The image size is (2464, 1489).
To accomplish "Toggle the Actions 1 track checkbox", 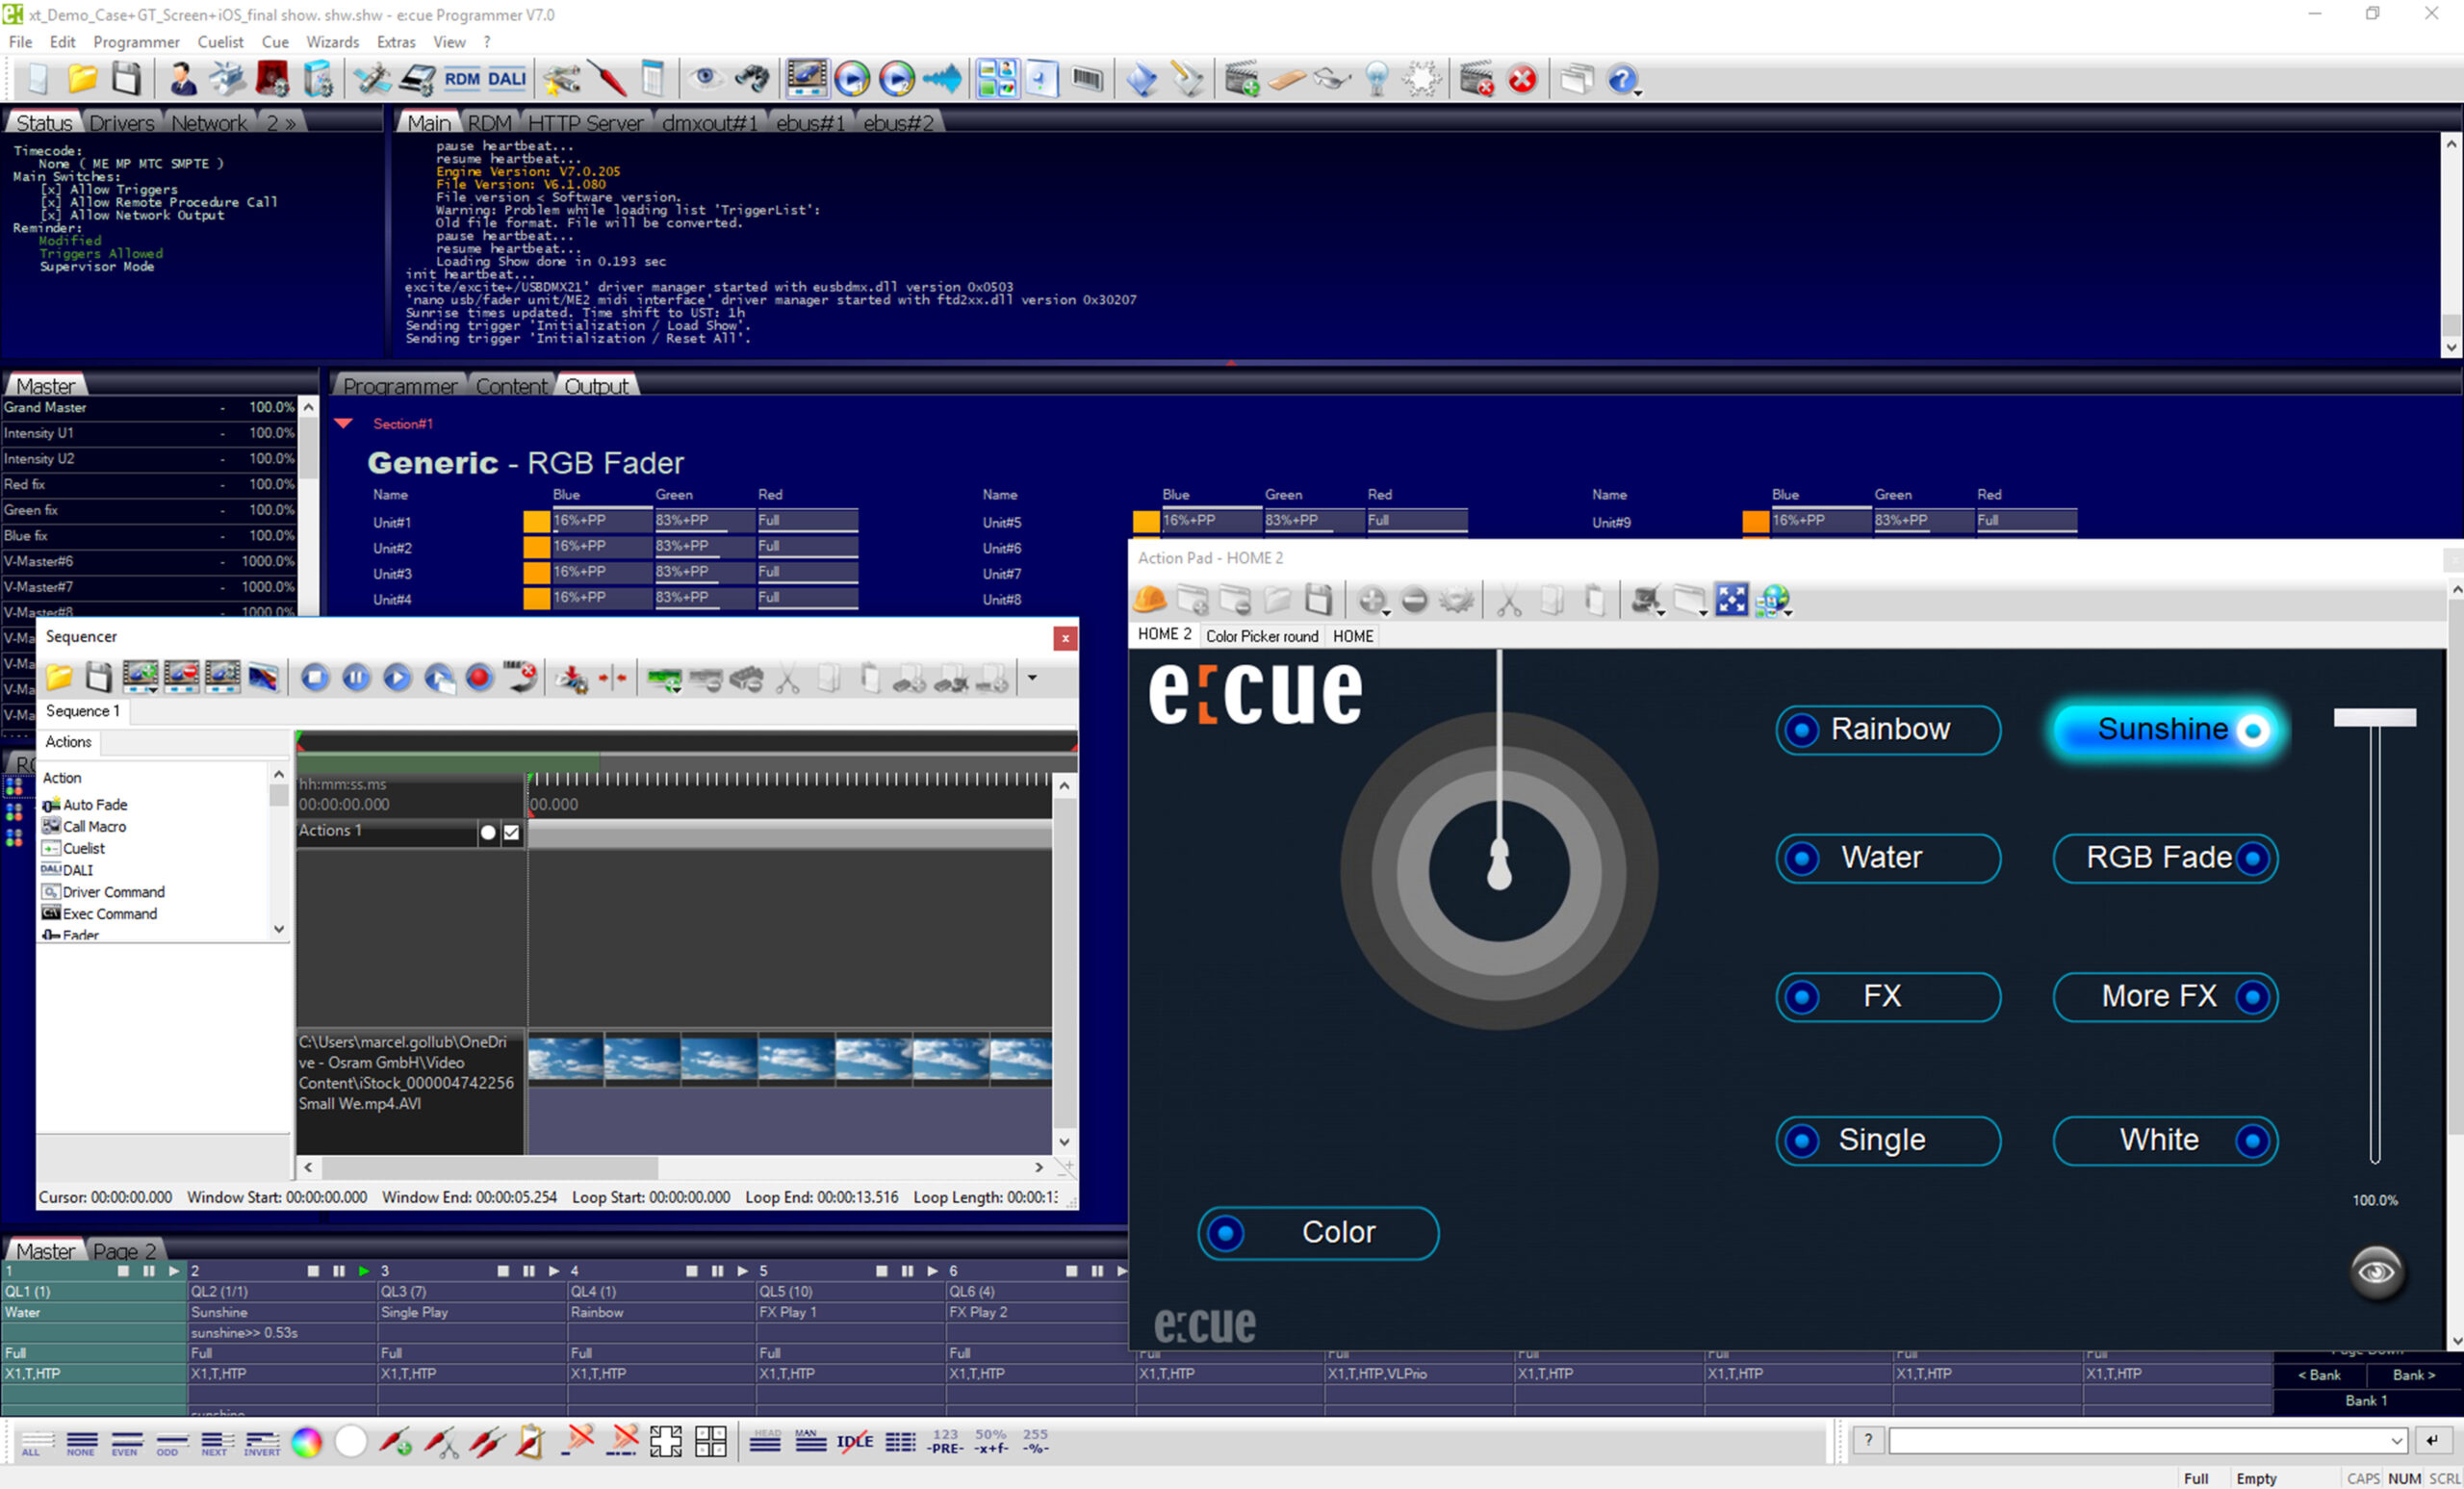I will (x=512, y=832).
